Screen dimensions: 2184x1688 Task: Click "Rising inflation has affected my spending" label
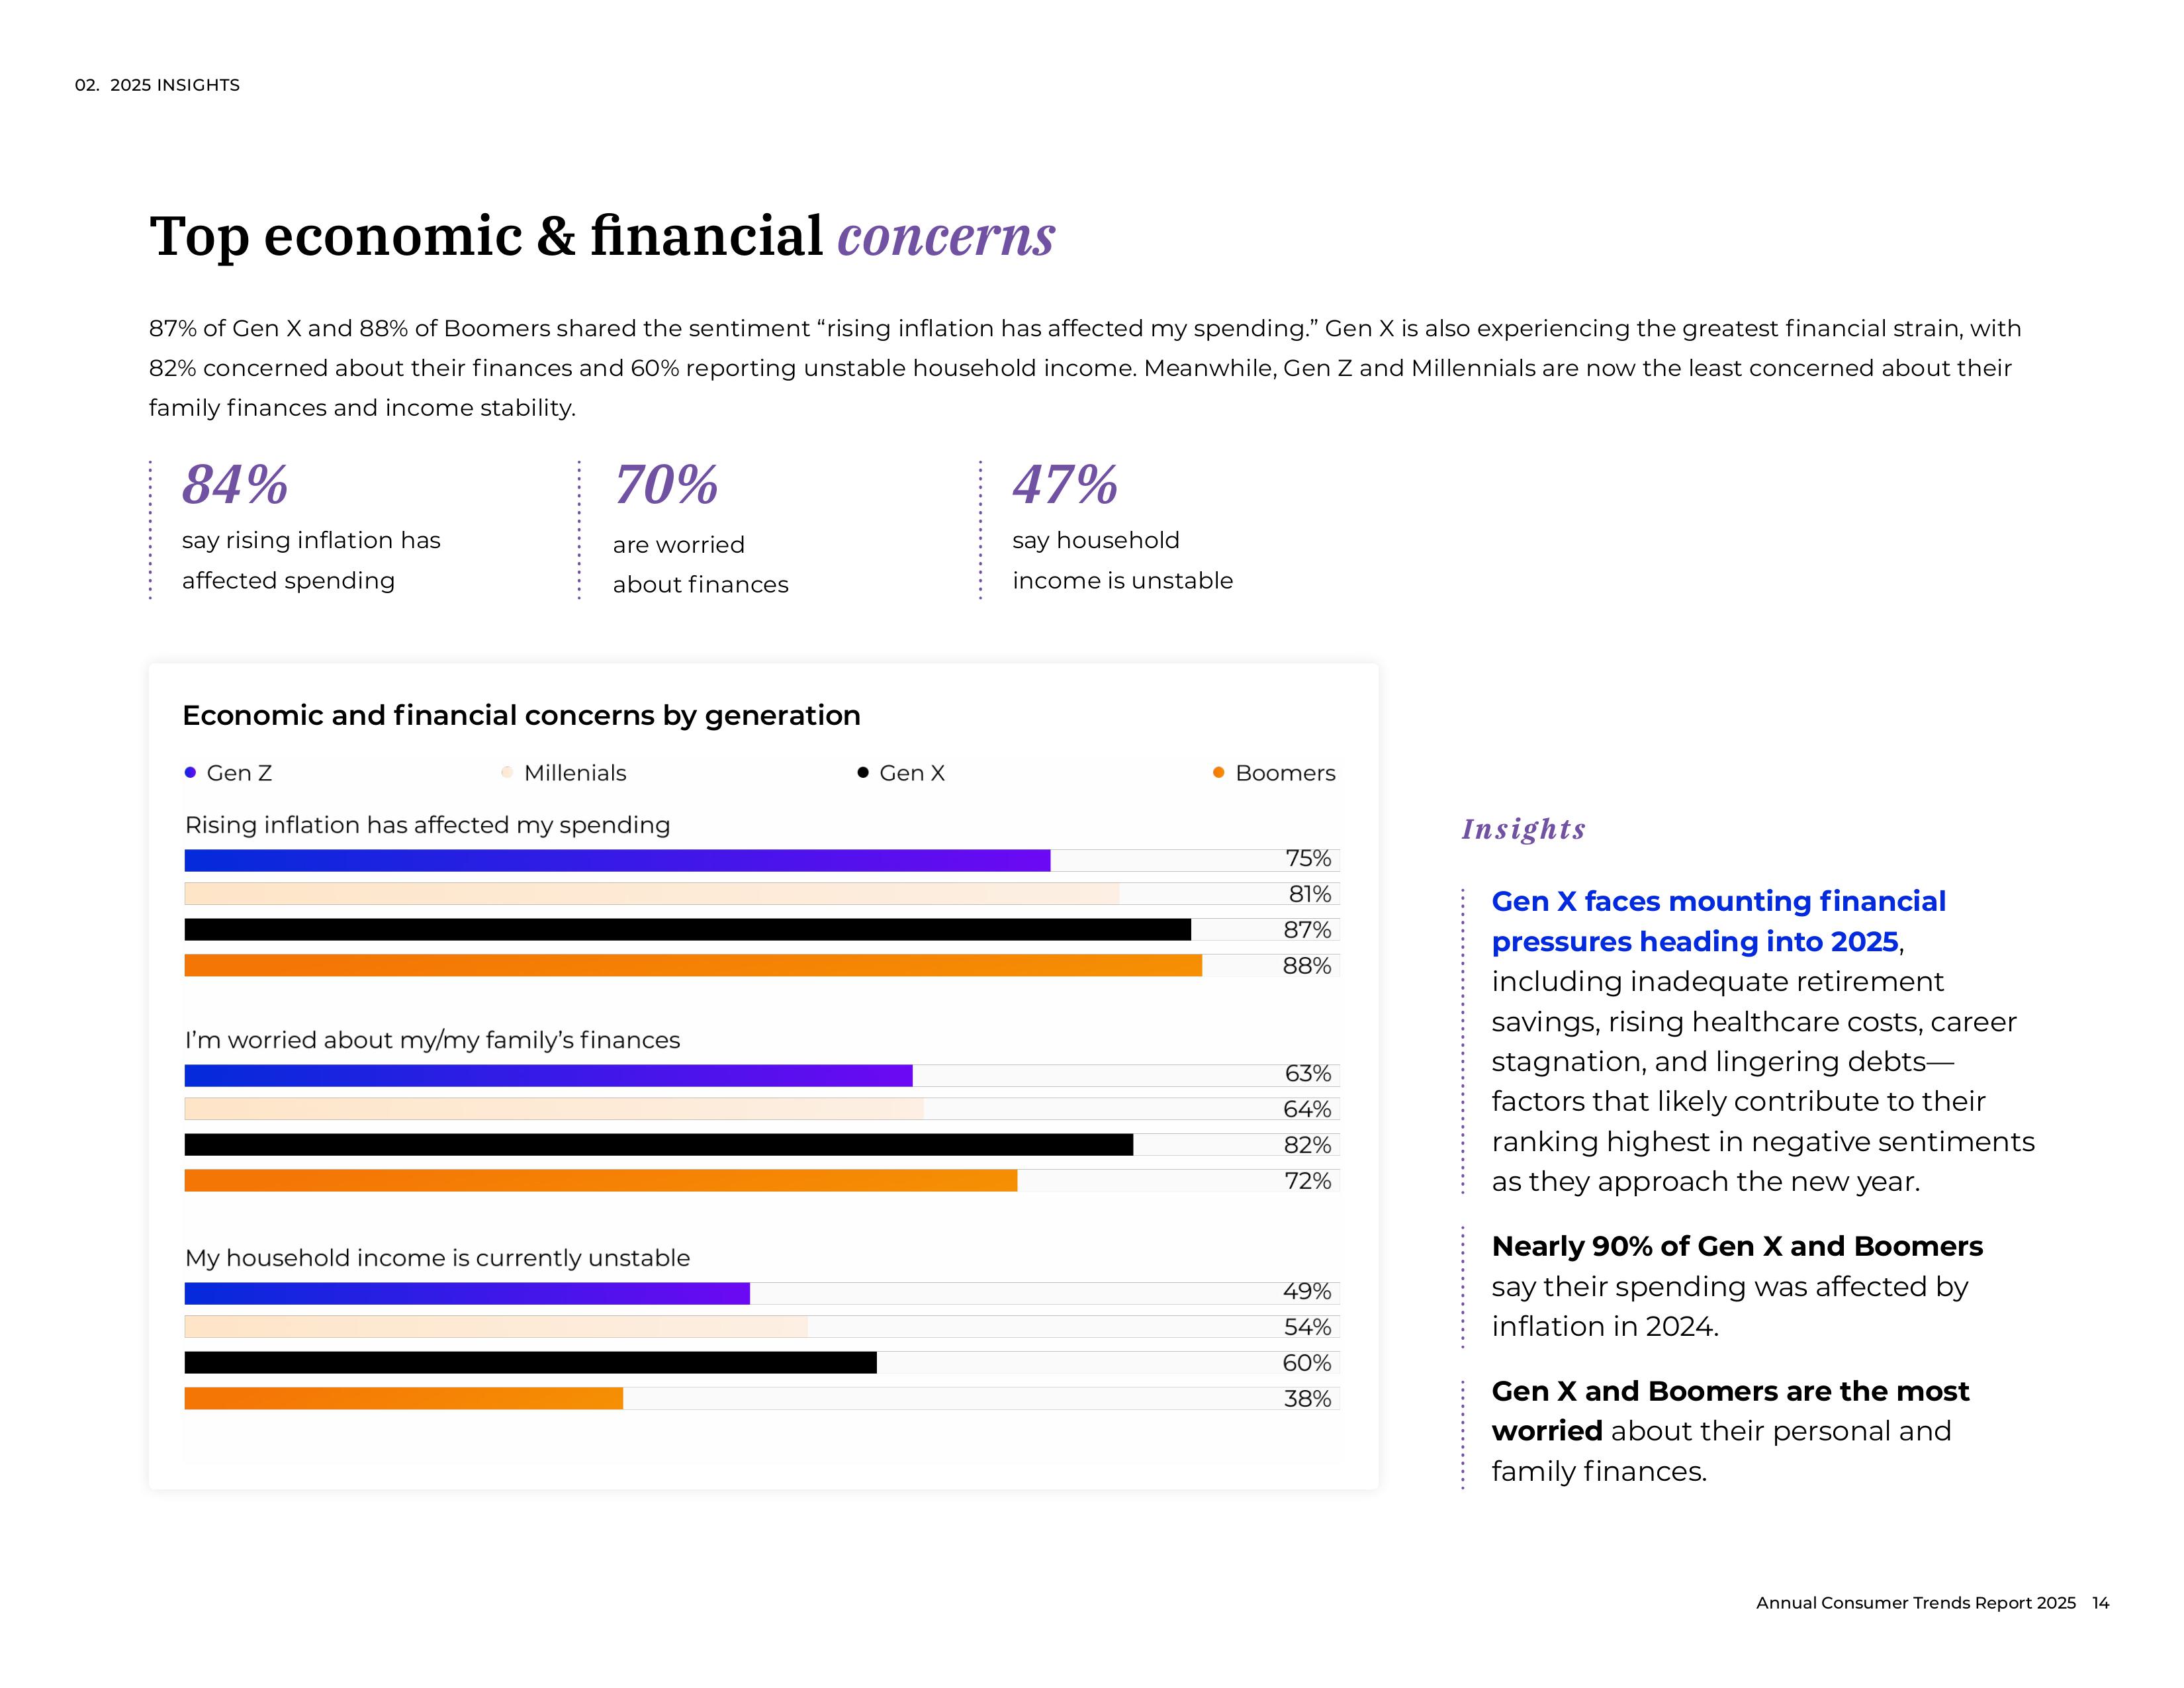[427, 825]
